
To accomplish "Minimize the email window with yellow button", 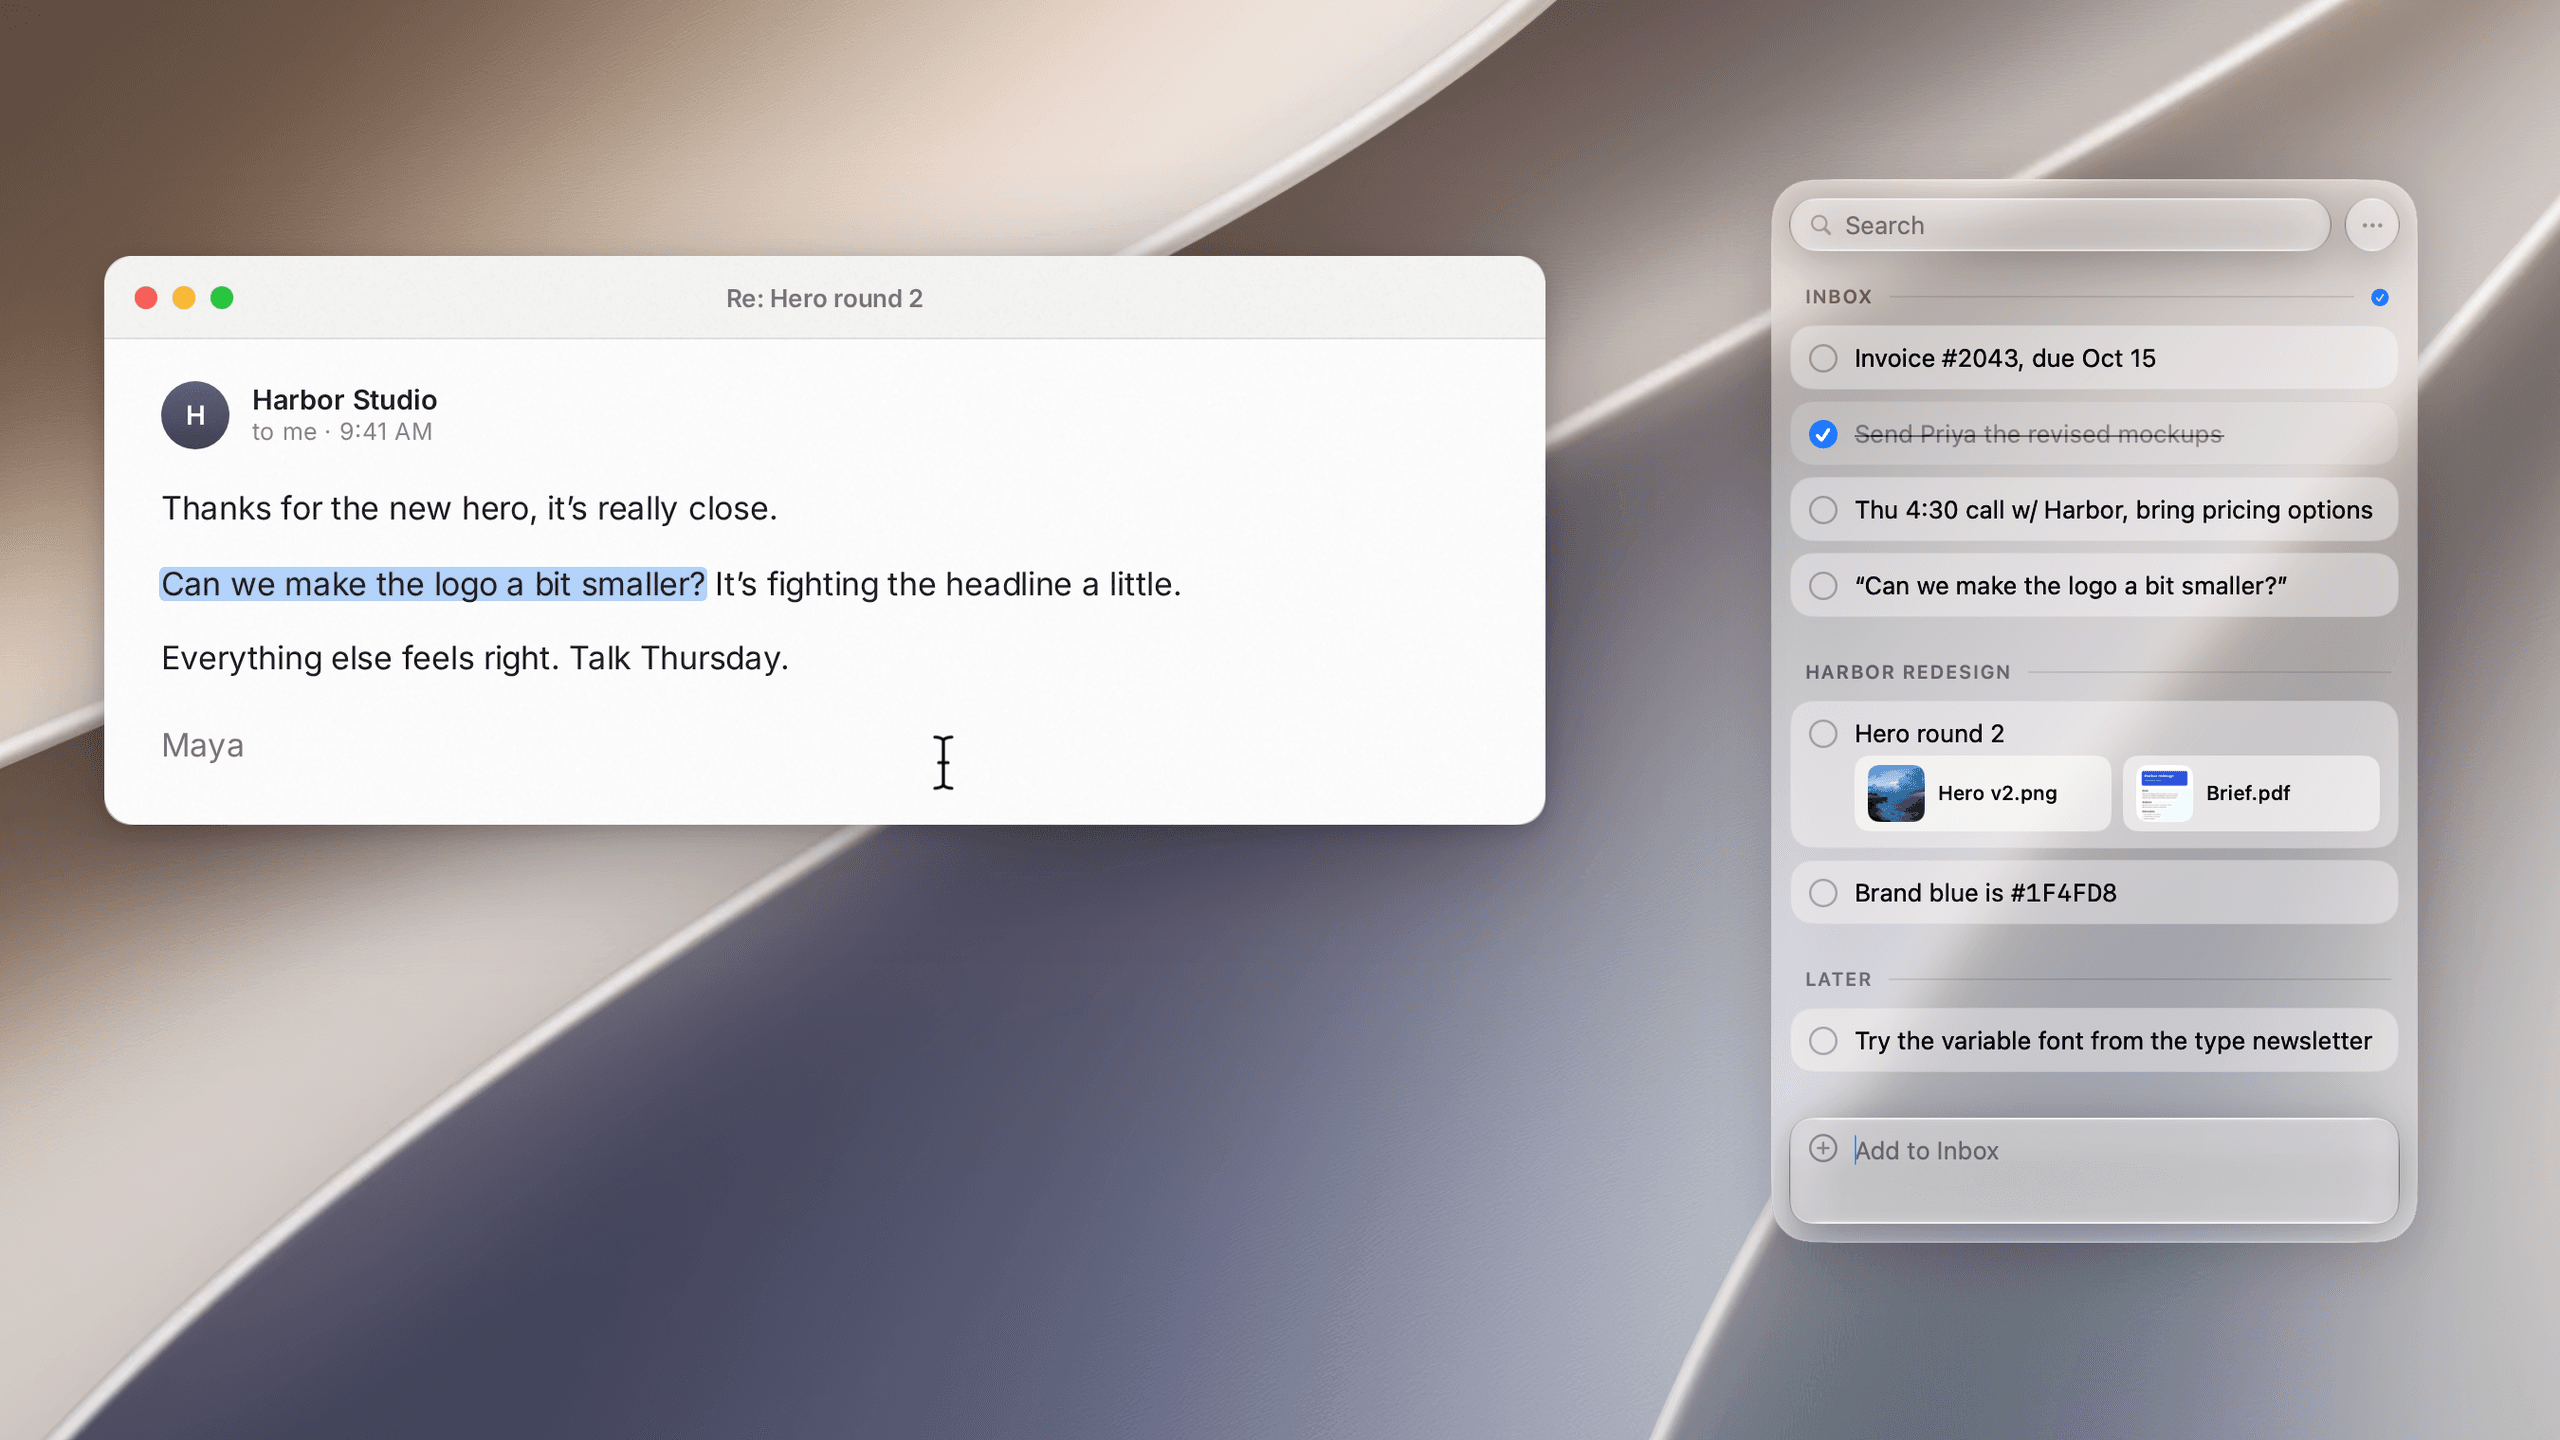I will coord(184,298).
